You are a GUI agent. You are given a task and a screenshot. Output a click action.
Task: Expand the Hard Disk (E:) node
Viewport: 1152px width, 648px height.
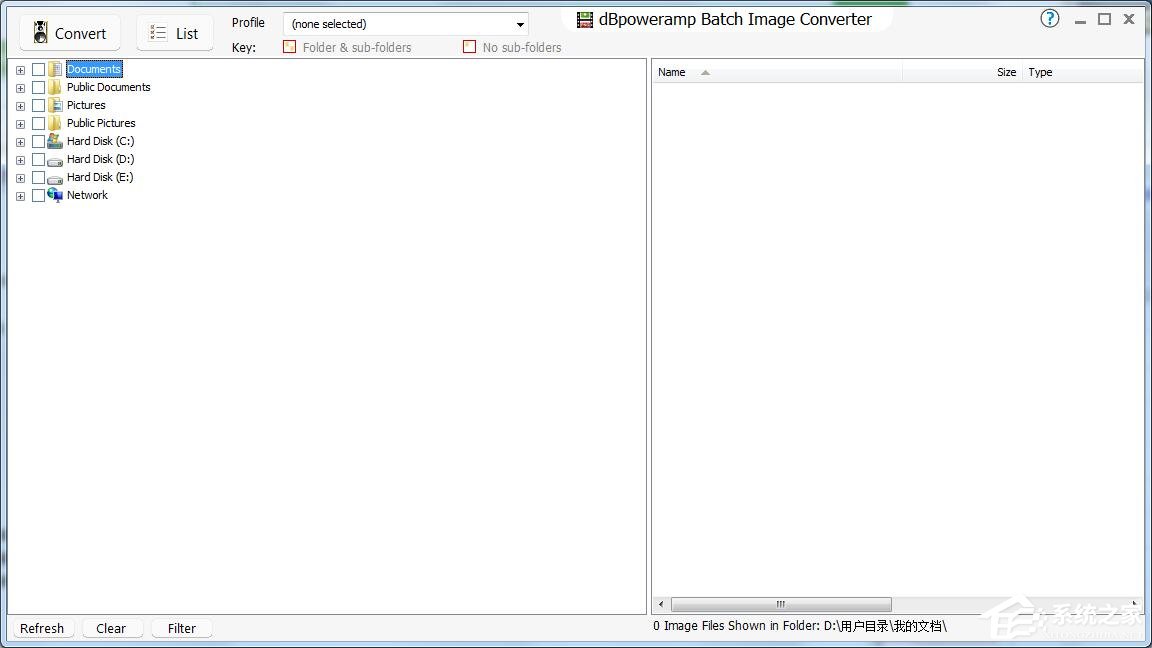tap(21, 178)
